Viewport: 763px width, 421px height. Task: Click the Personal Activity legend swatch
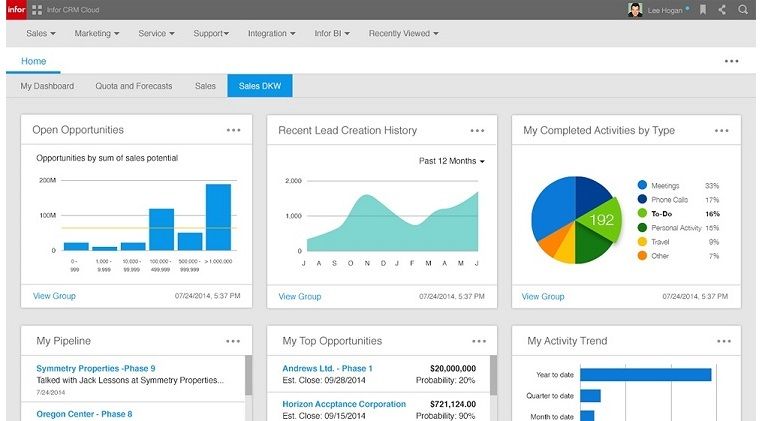click(642, 227)
